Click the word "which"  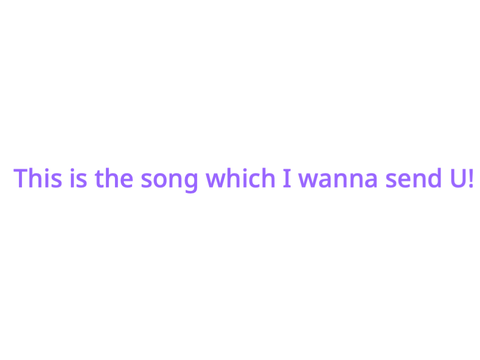tap(240, 178)
